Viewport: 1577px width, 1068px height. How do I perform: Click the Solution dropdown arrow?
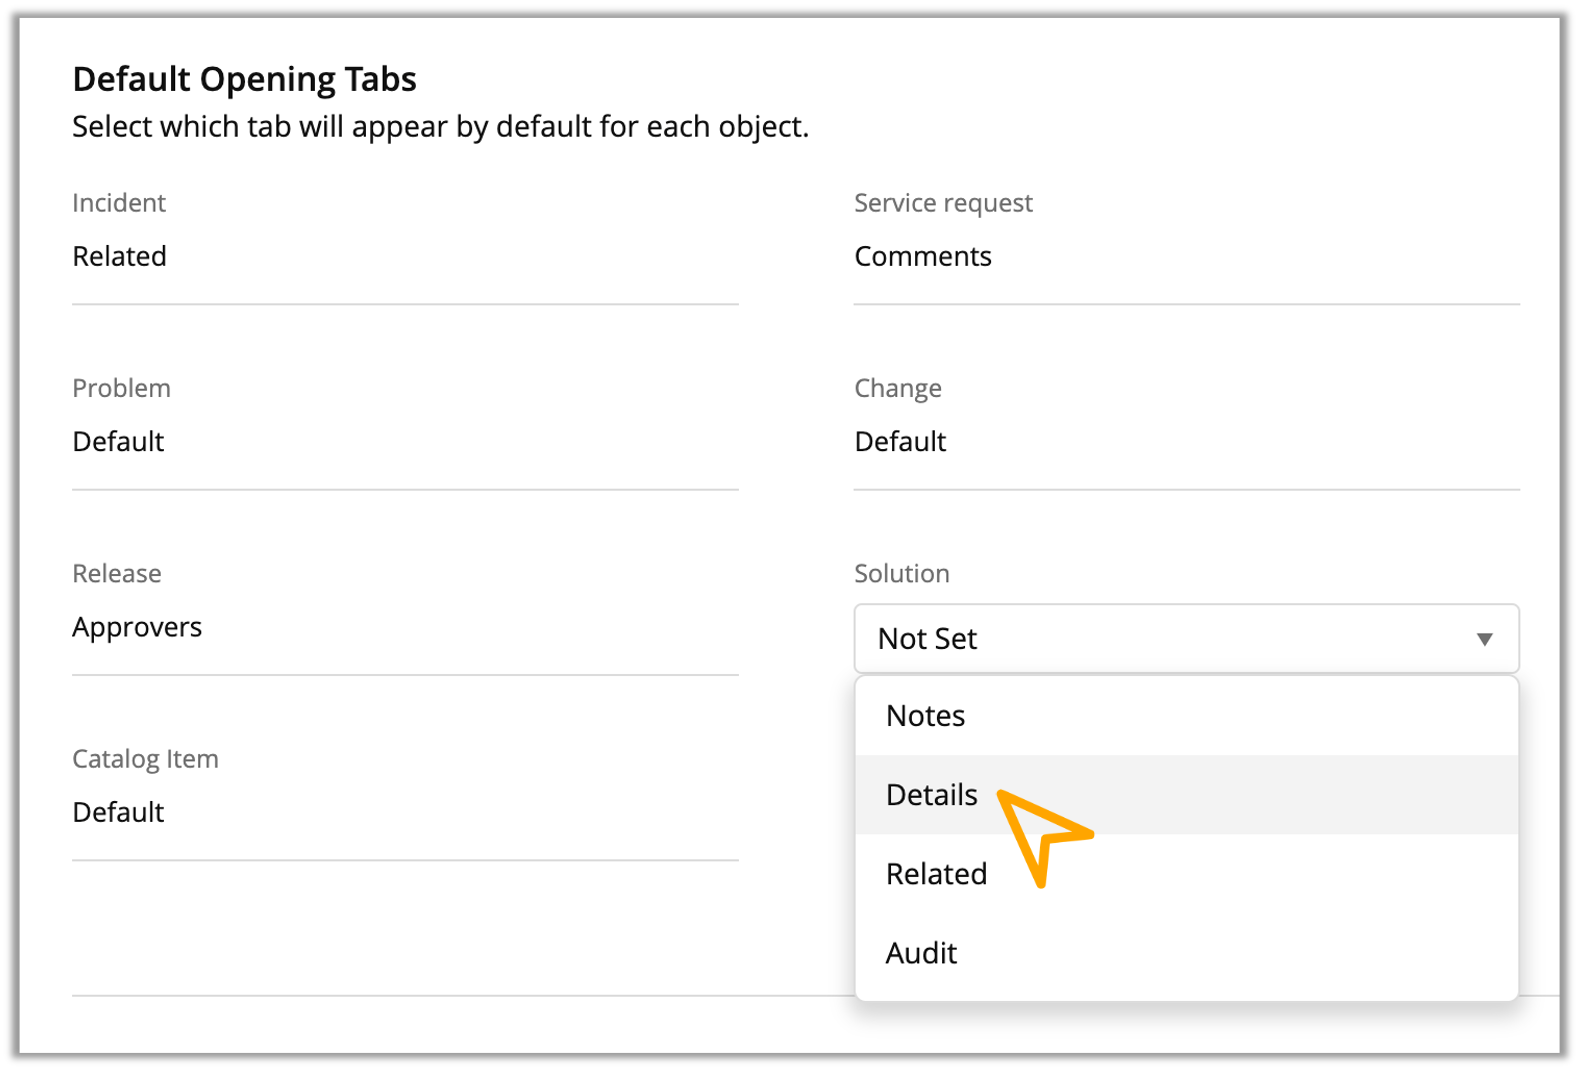(1484, 639)
